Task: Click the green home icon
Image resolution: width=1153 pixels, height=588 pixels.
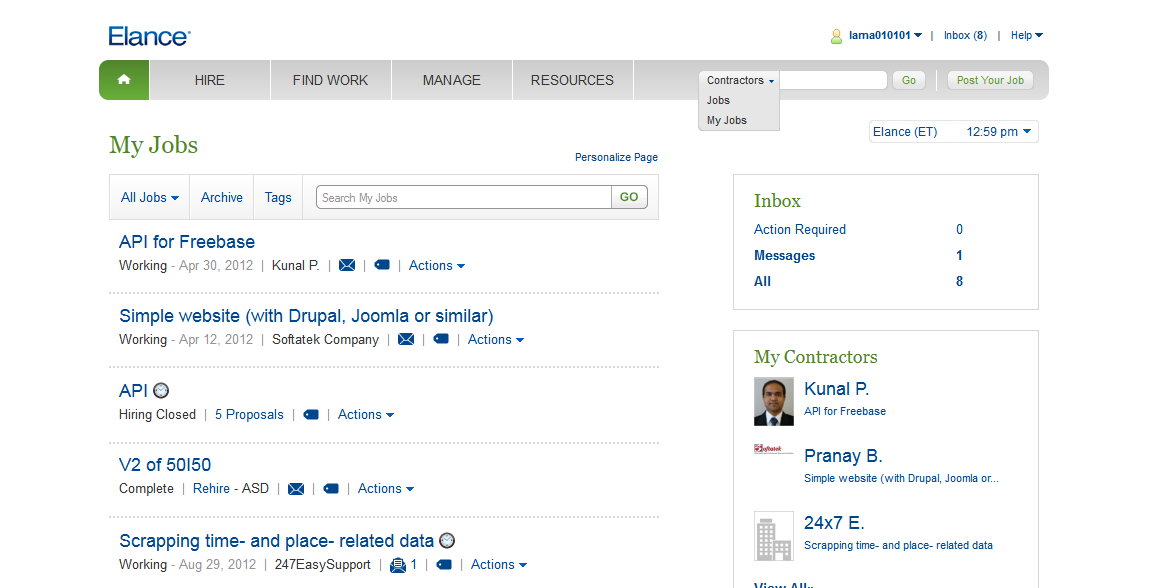Action: pyautogui.click(x=124, y=80)
